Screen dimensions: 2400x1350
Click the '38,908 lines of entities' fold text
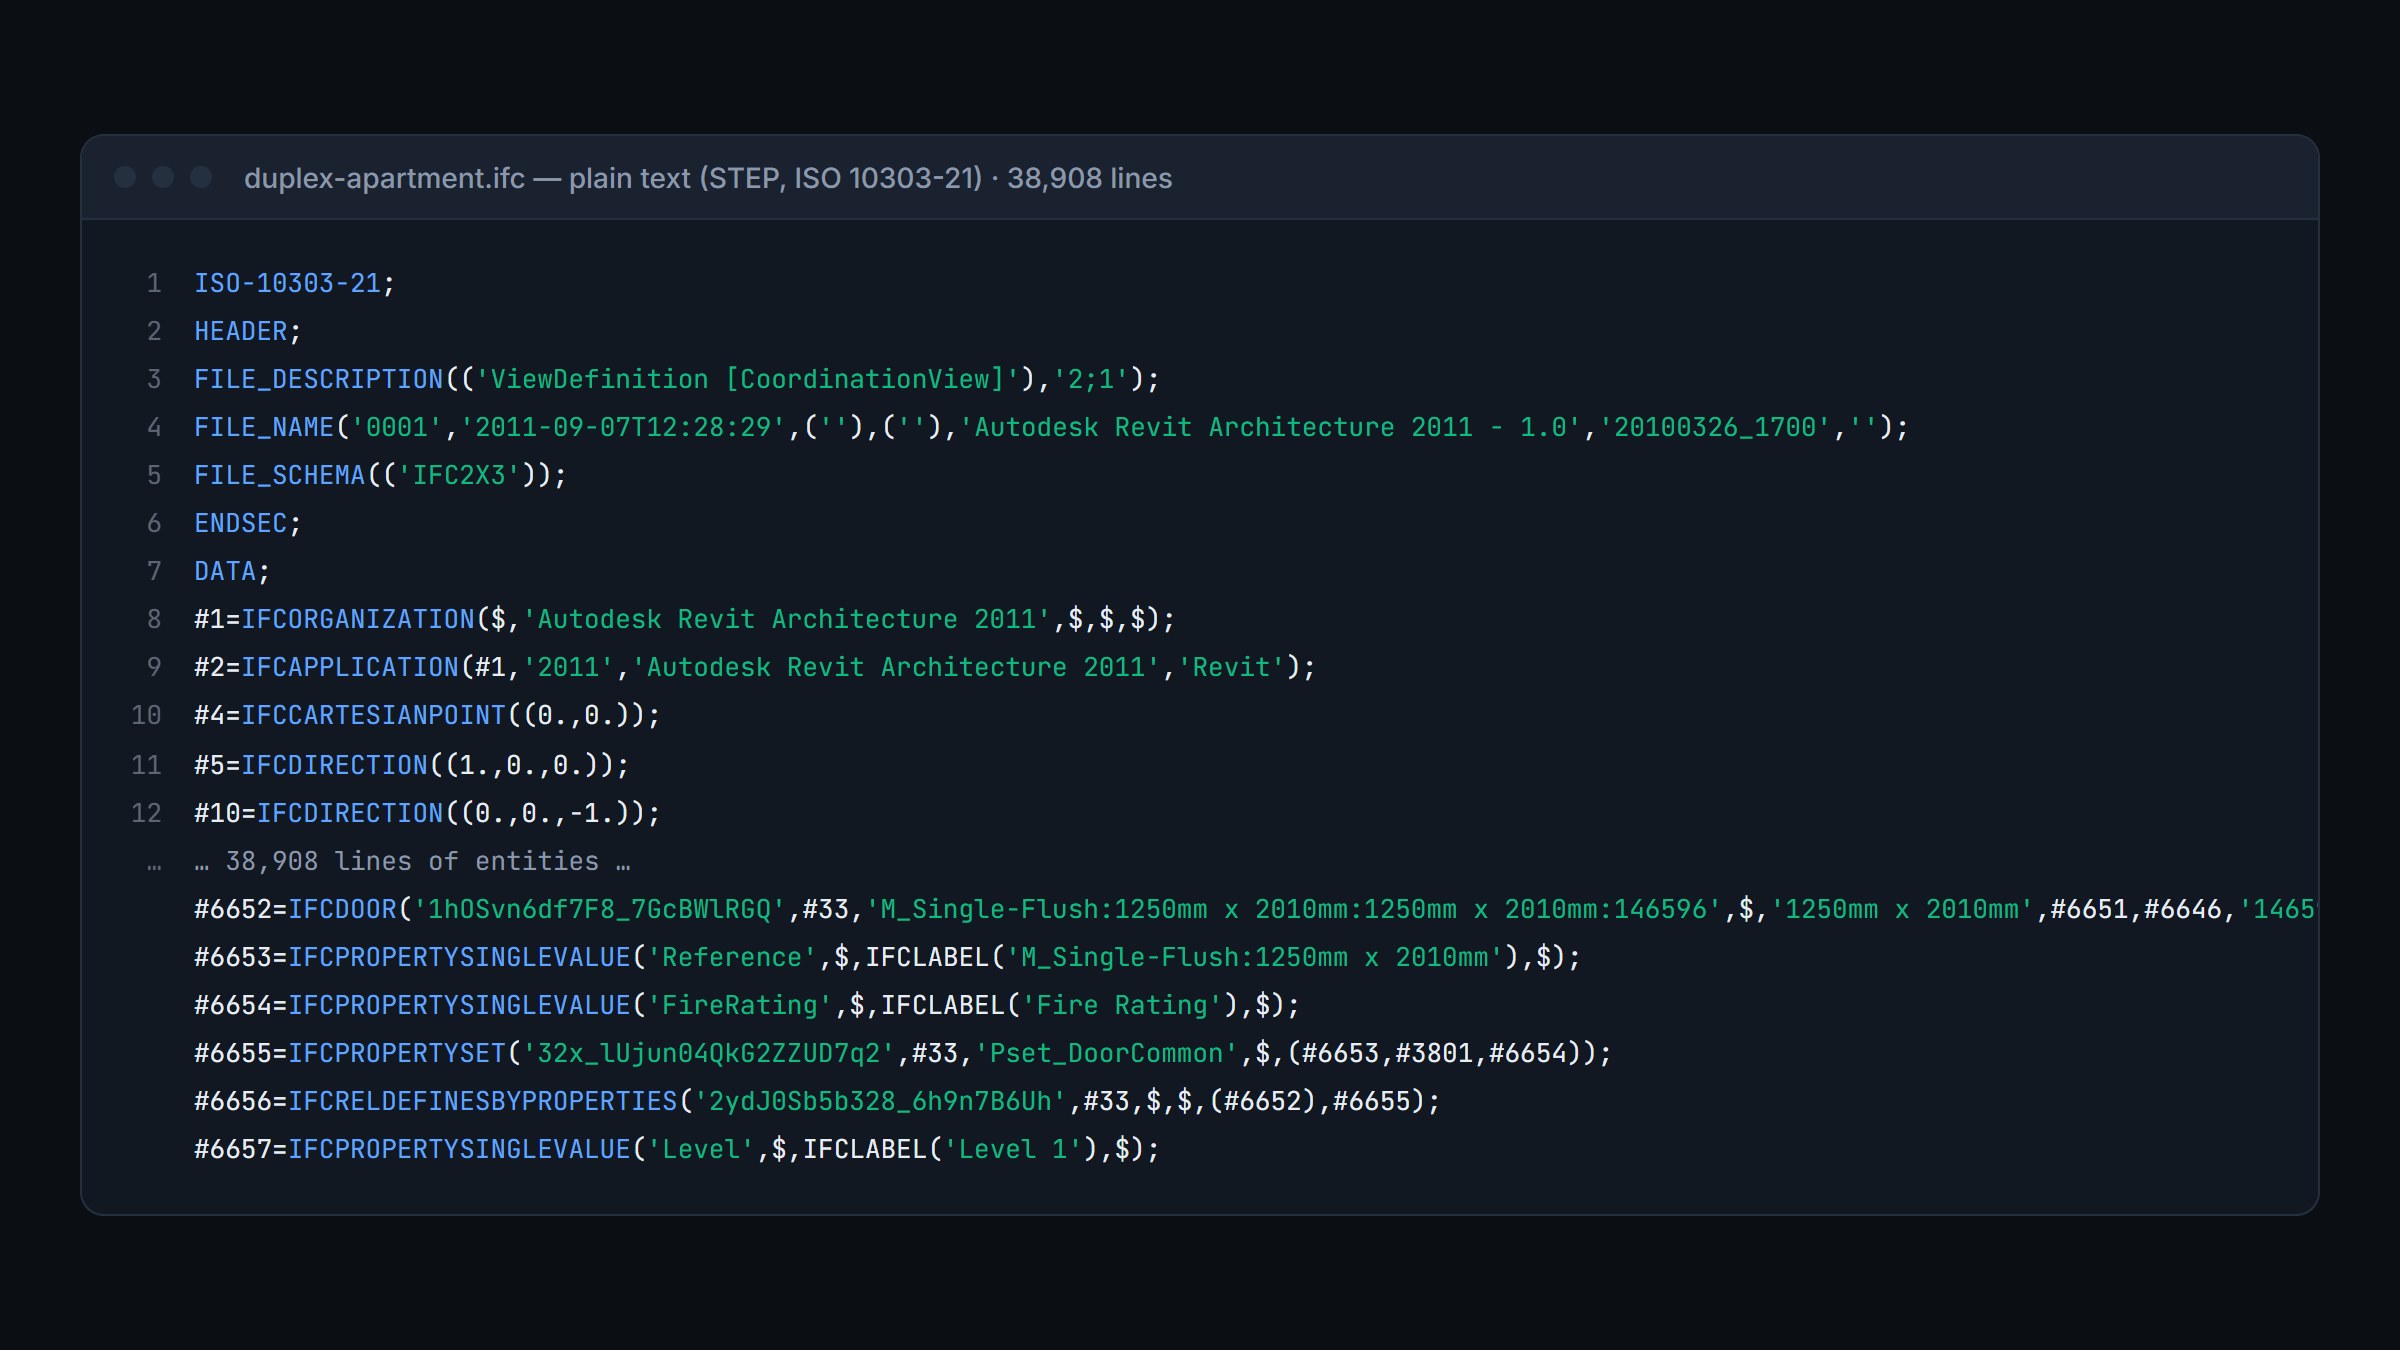[x=412, y=861]
